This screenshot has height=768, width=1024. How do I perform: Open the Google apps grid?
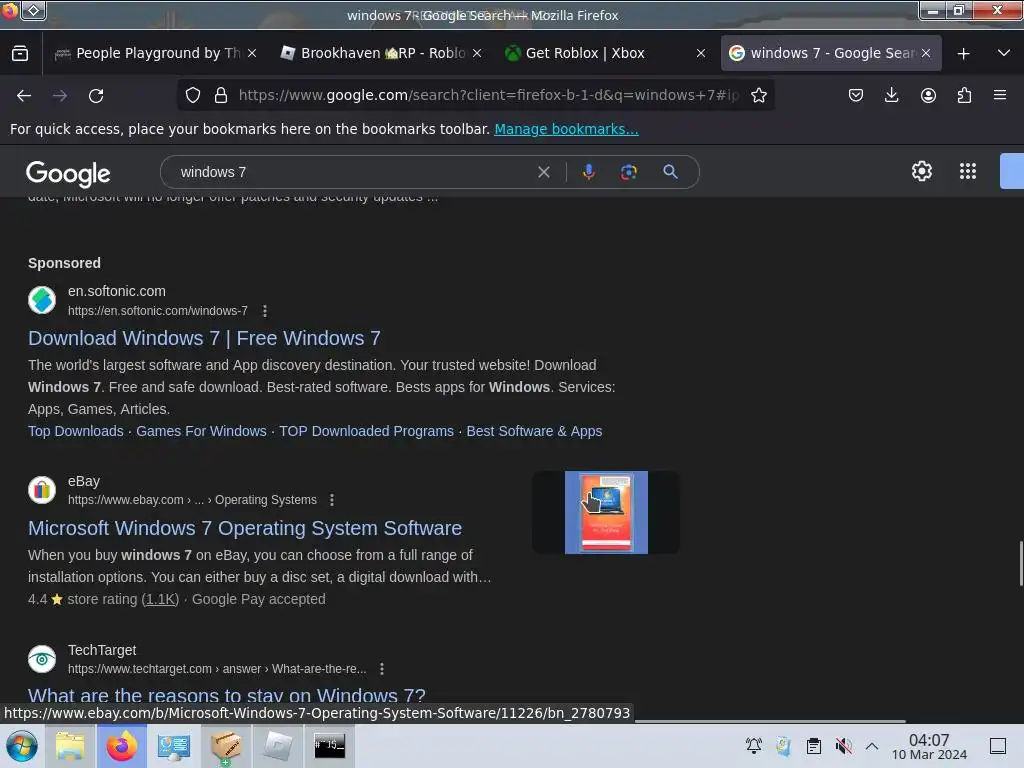click(x=968, y=171)
